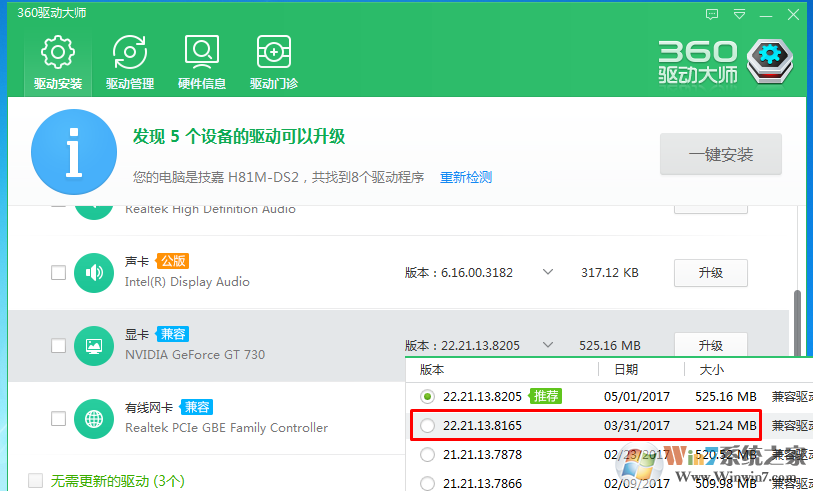Click the 一键安装 button
Viewport: 813px width, 491px height.
pos(720,155)
